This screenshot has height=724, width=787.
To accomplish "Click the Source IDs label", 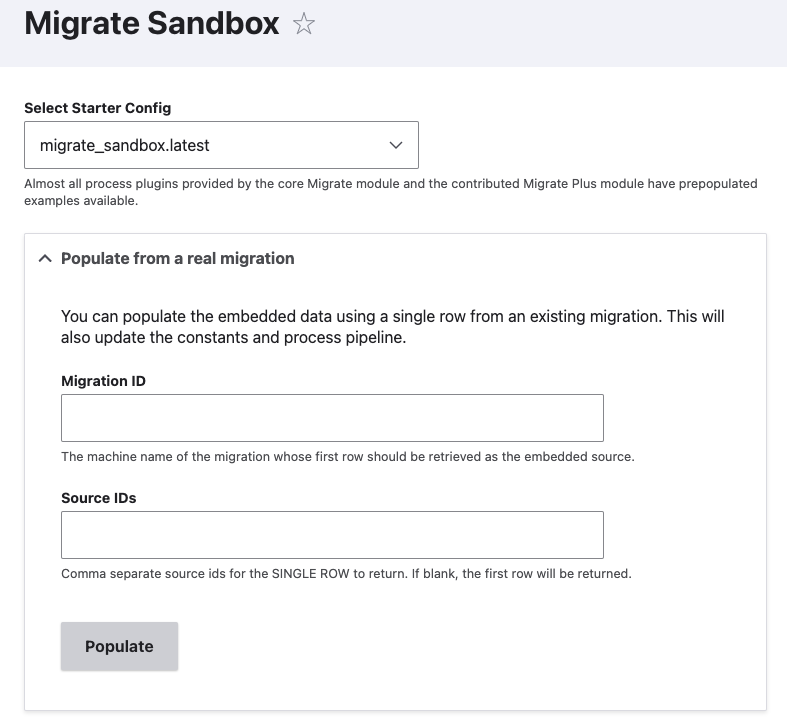I will pos(99,498).
